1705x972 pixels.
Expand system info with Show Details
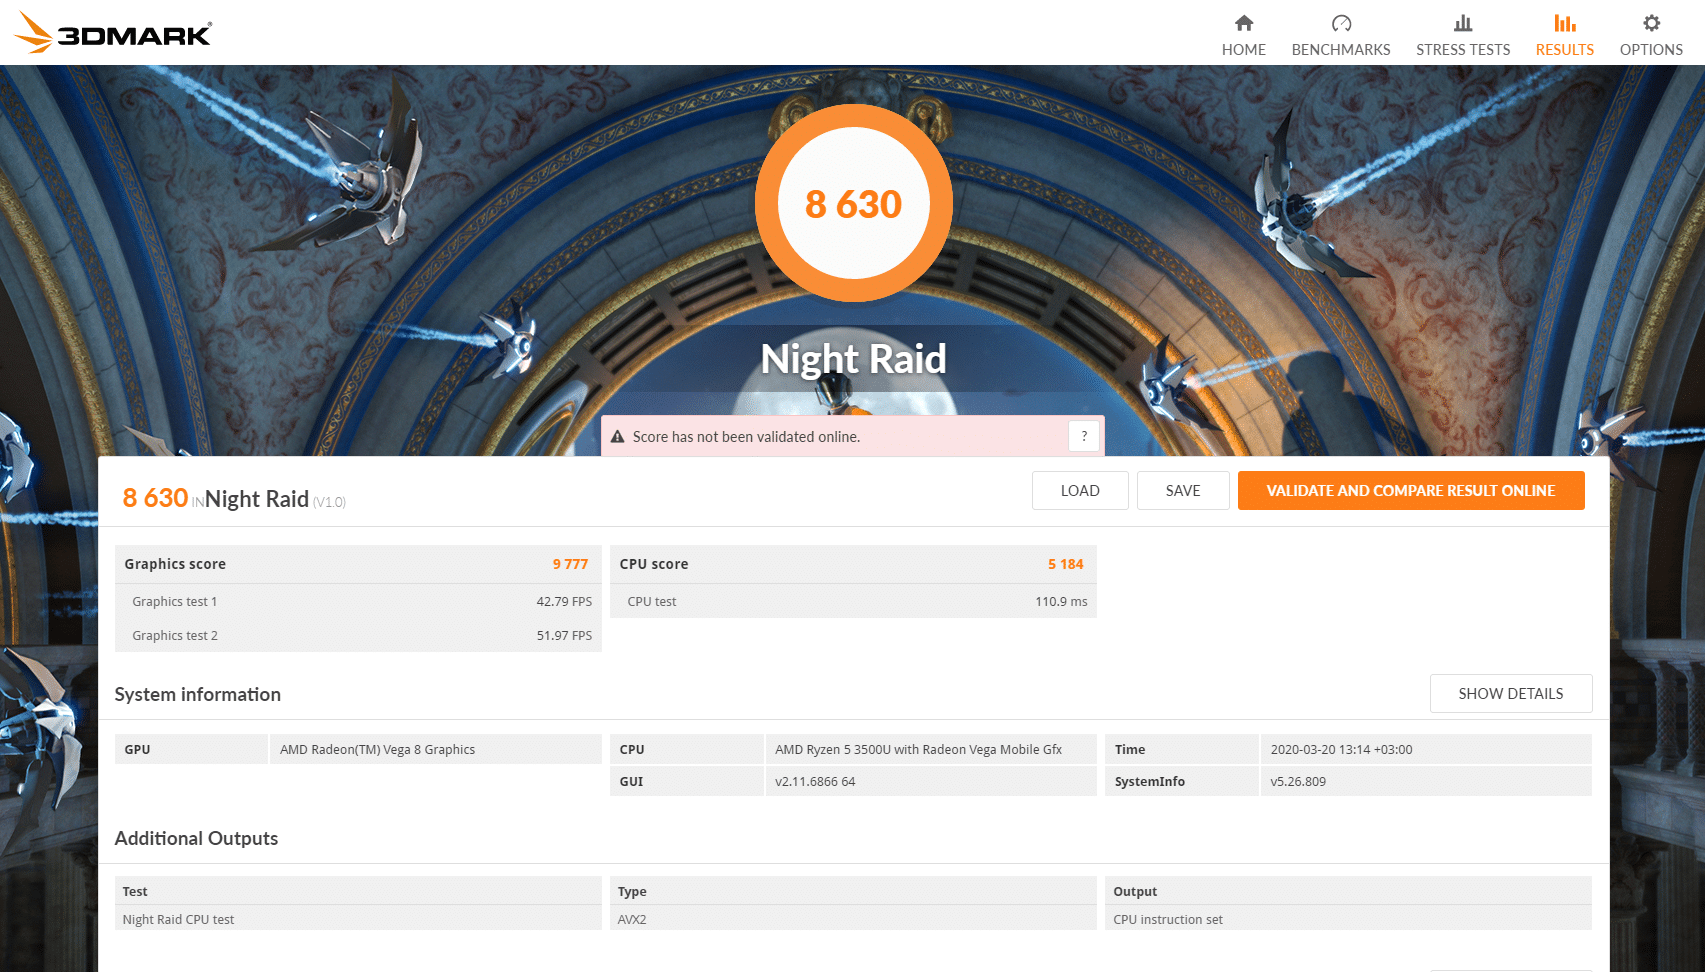(1510, 693)
